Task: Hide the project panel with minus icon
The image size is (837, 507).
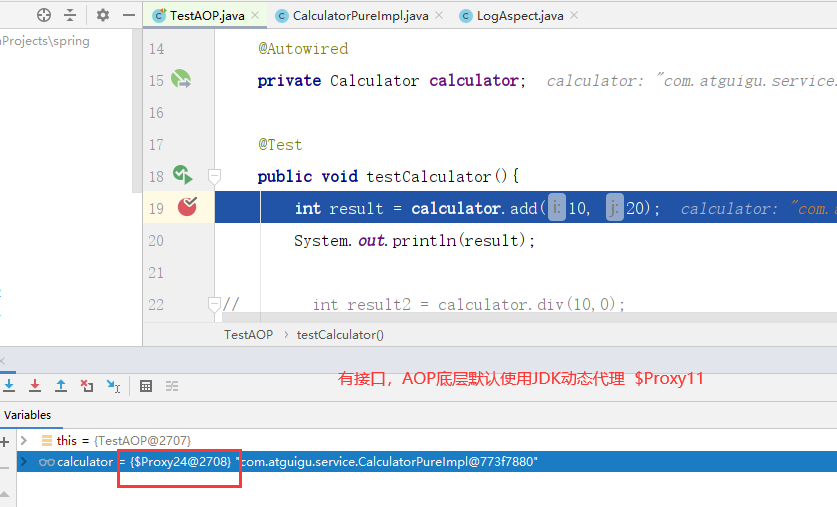Action: [129, 15]
